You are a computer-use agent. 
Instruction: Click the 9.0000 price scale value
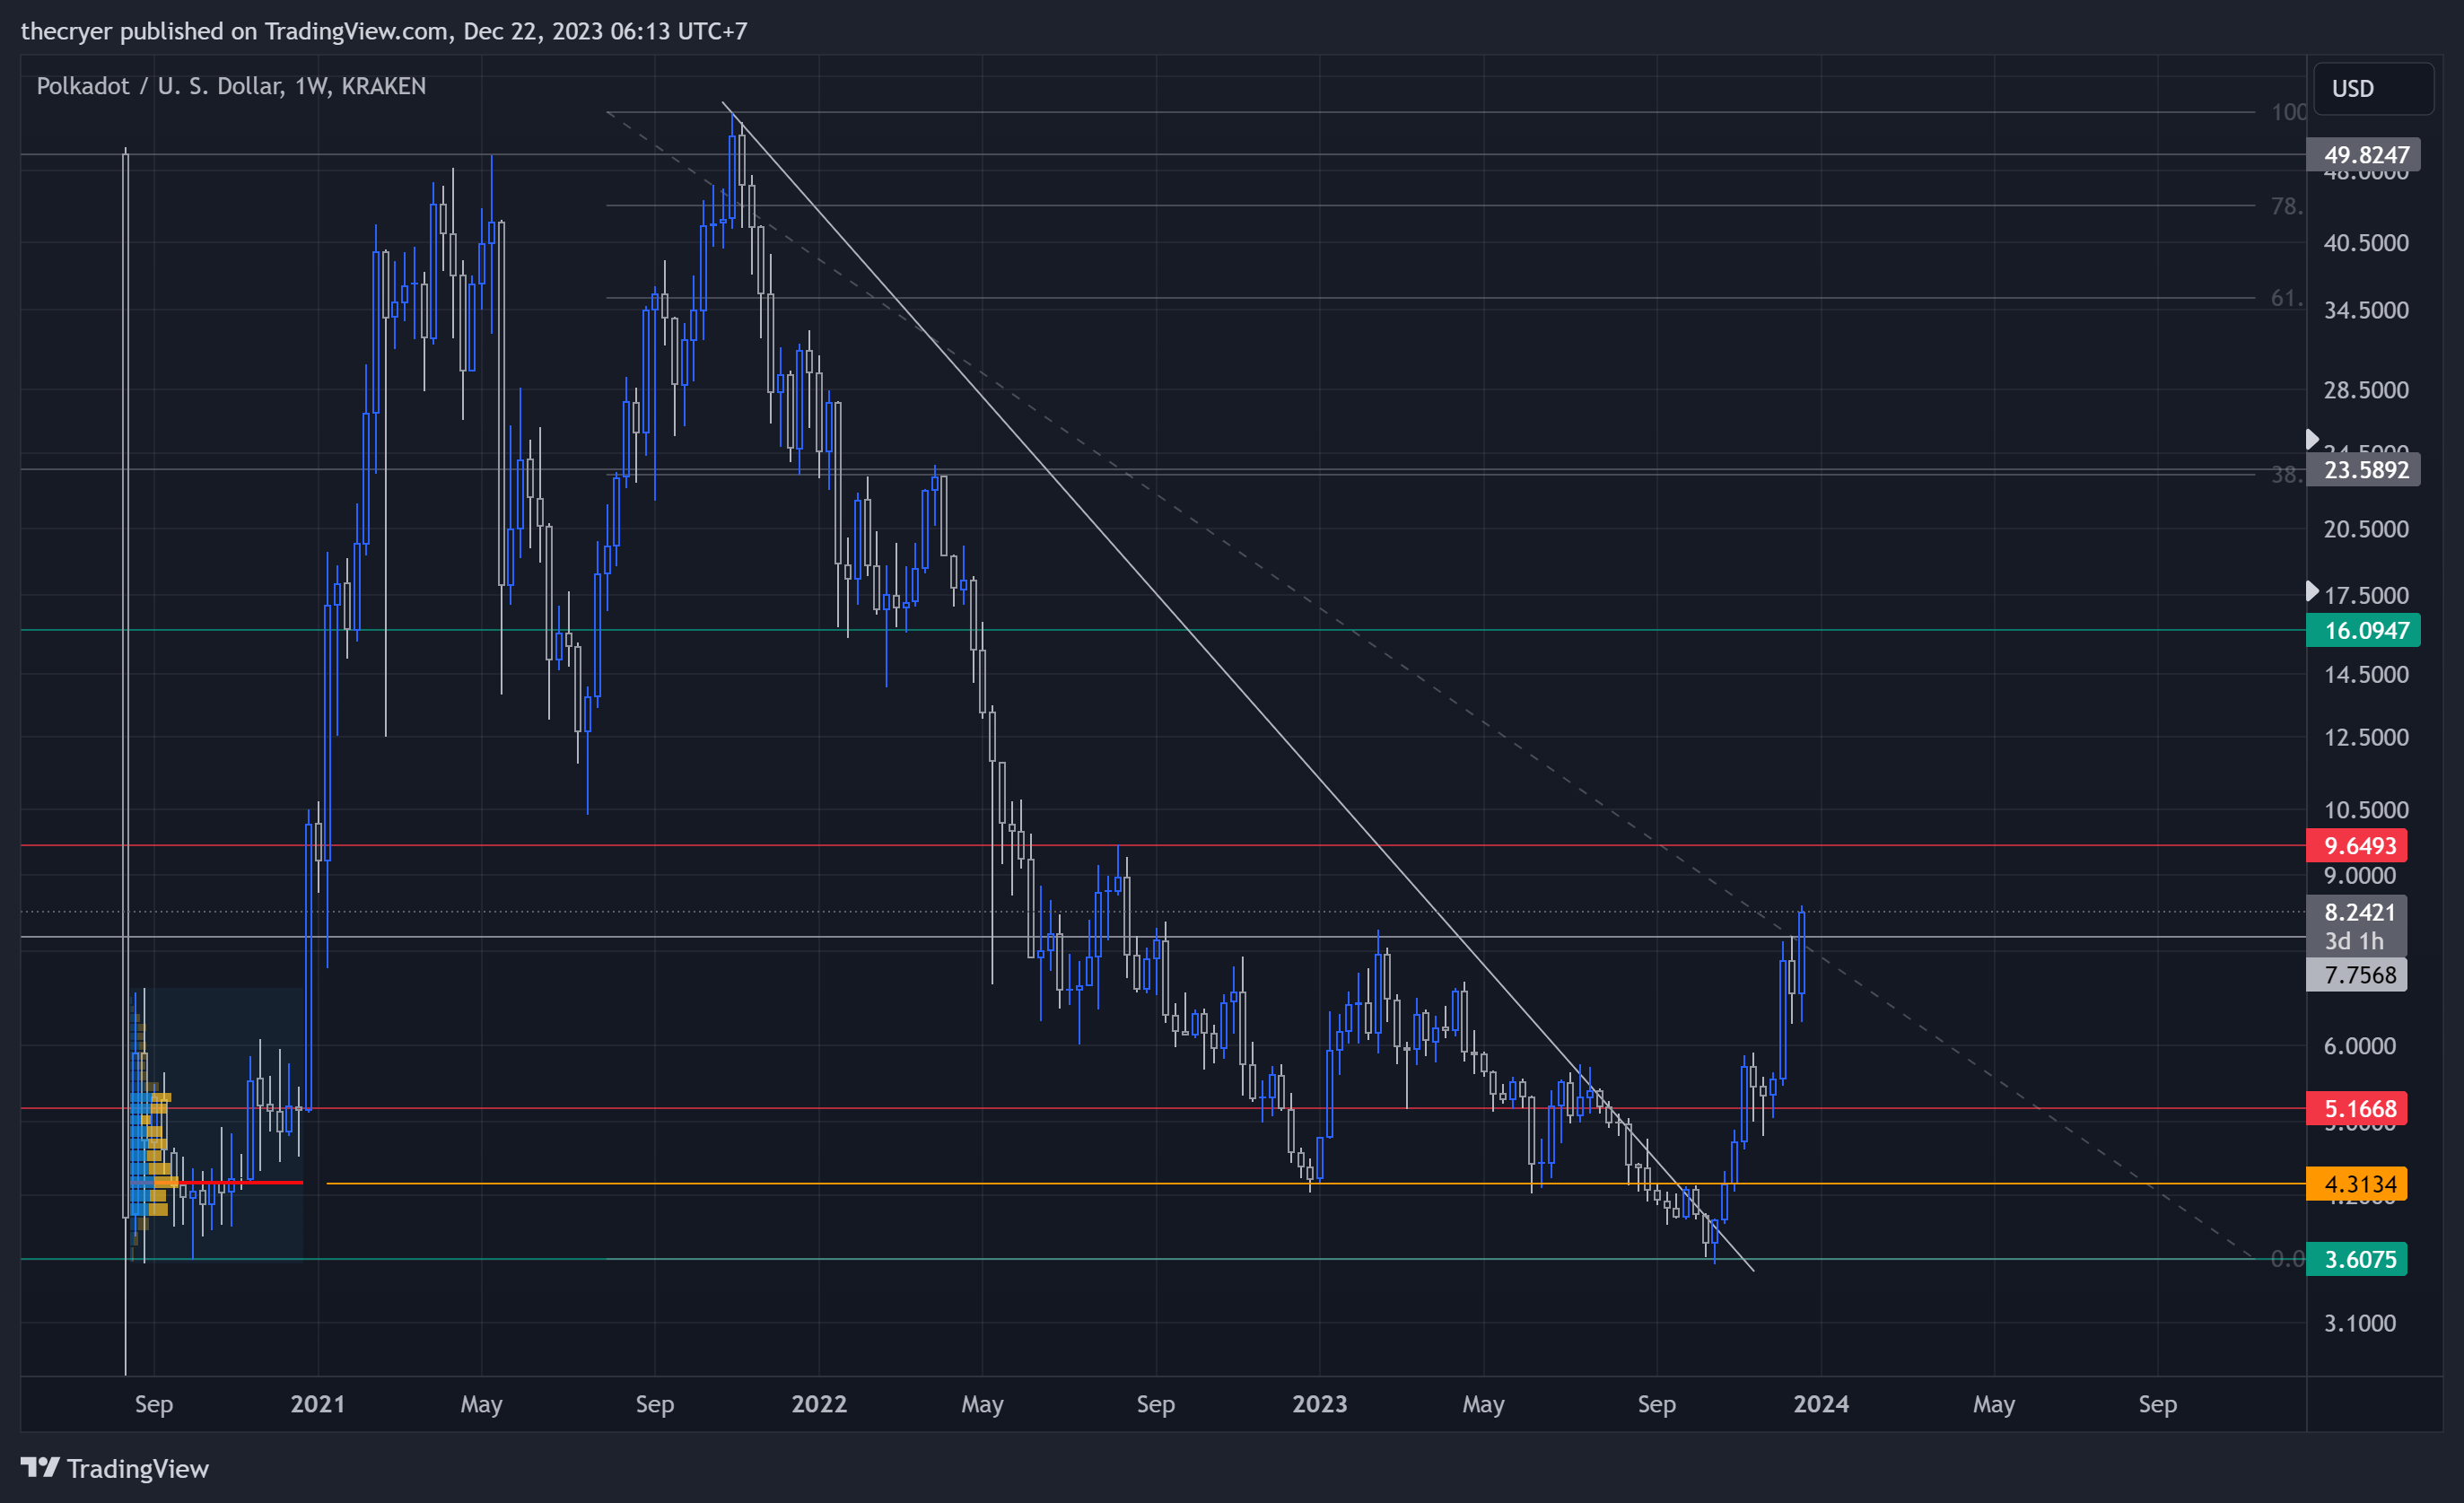coord(2360,876)
